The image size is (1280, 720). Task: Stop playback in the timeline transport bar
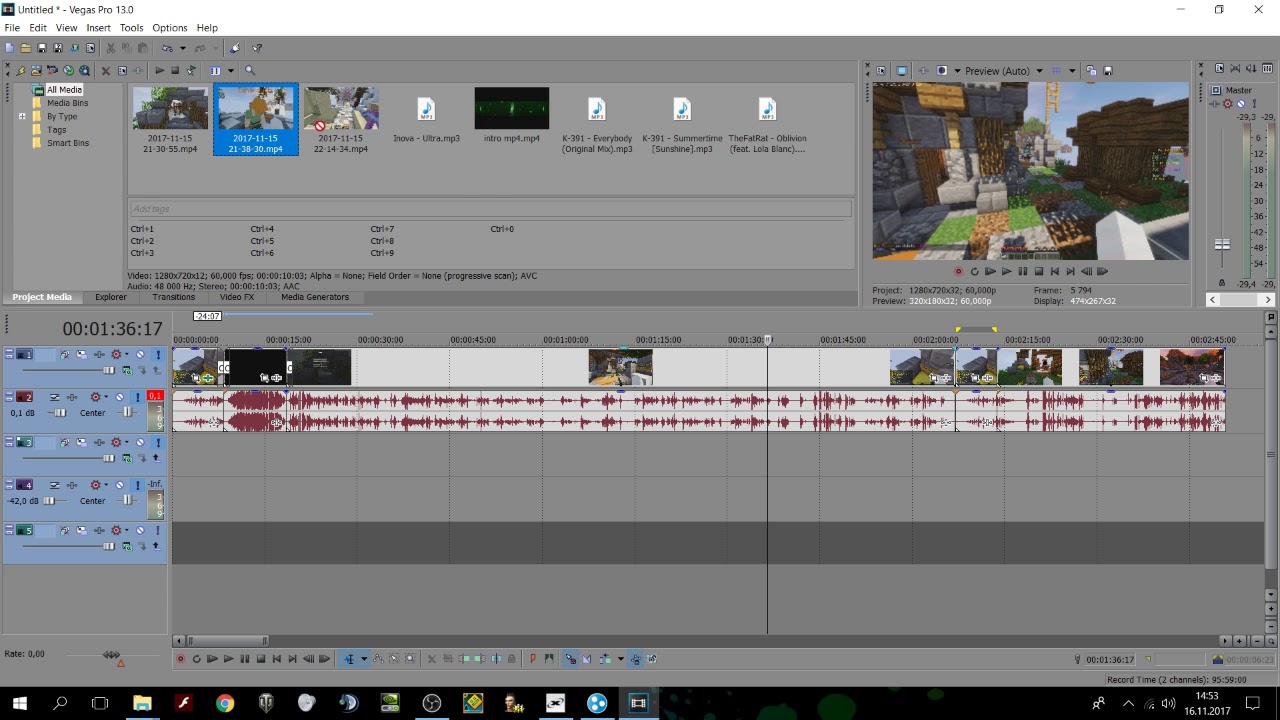coord(261,659)
